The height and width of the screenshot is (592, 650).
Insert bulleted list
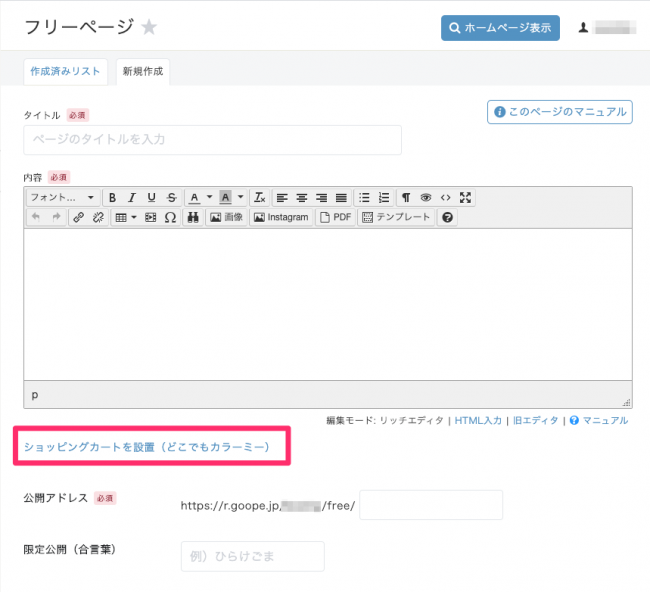click(x=364, y=198)
